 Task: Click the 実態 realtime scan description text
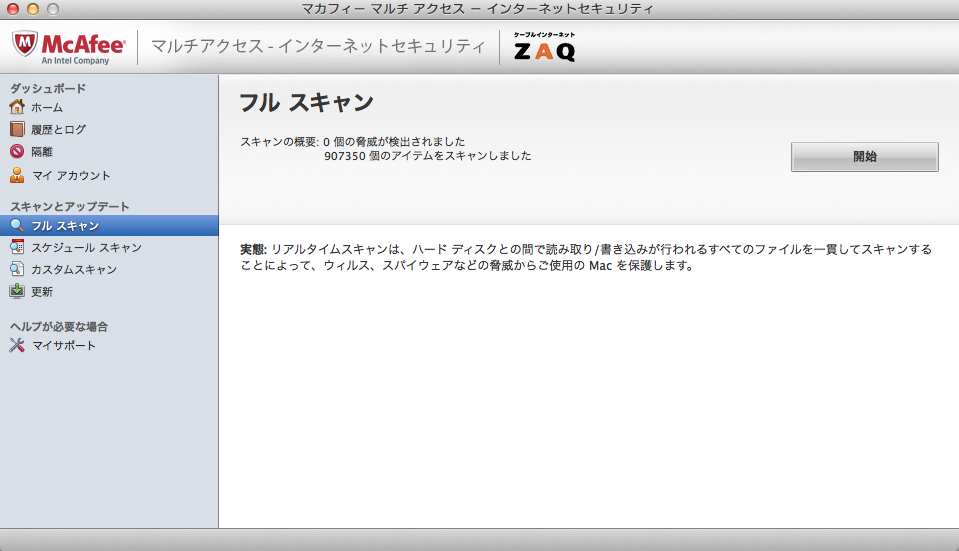click(x=586, y=257)
